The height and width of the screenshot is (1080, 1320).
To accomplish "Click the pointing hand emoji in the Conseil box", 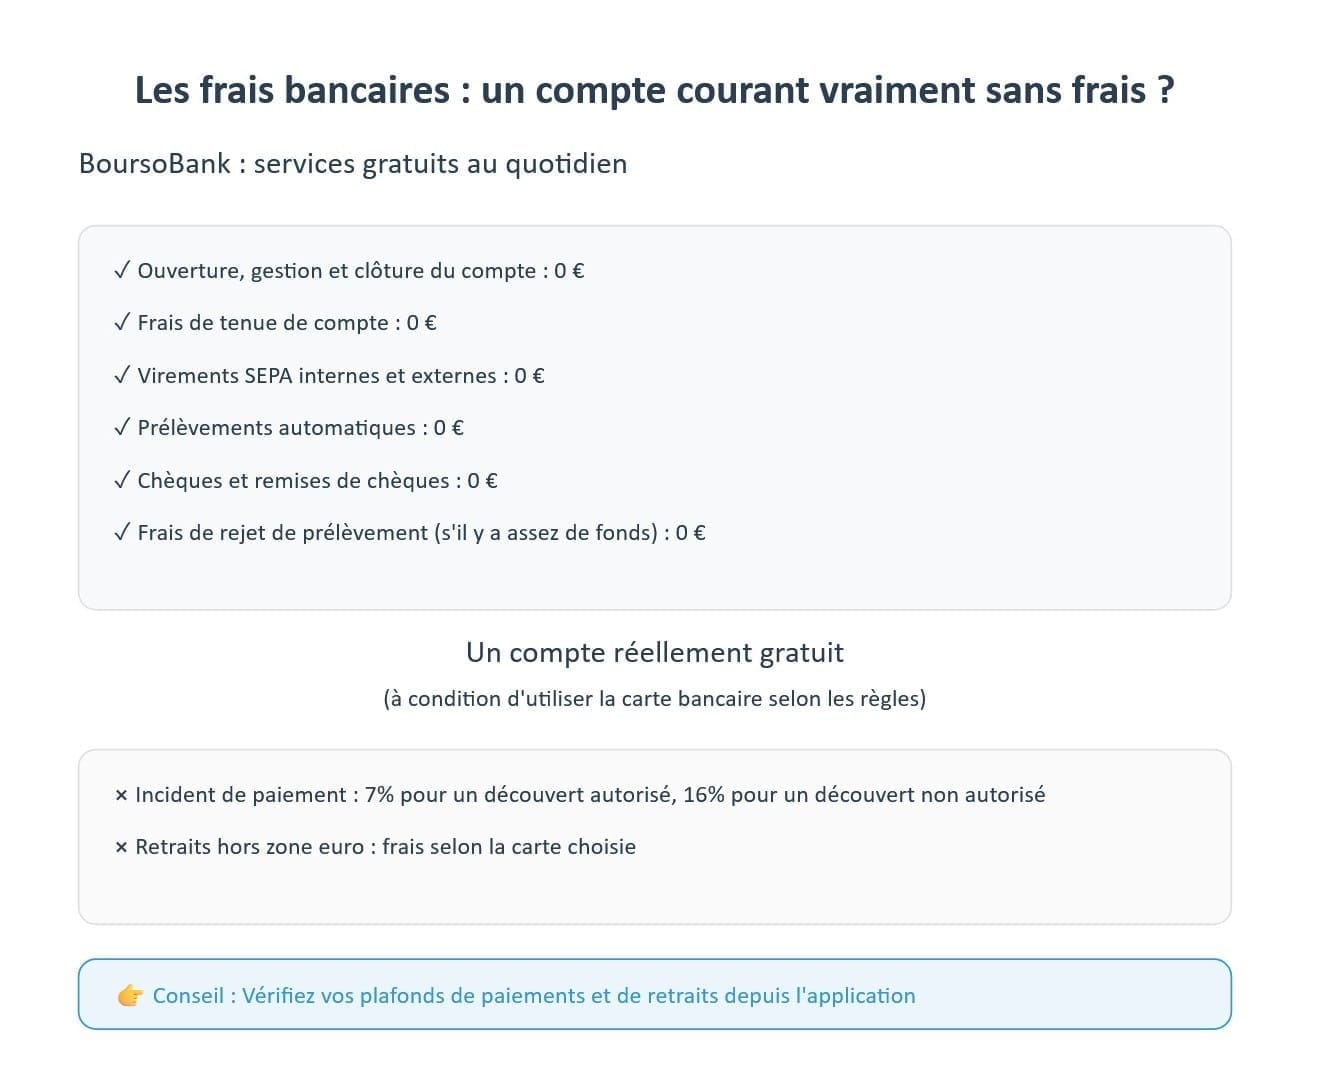I will tap(130, 996).
